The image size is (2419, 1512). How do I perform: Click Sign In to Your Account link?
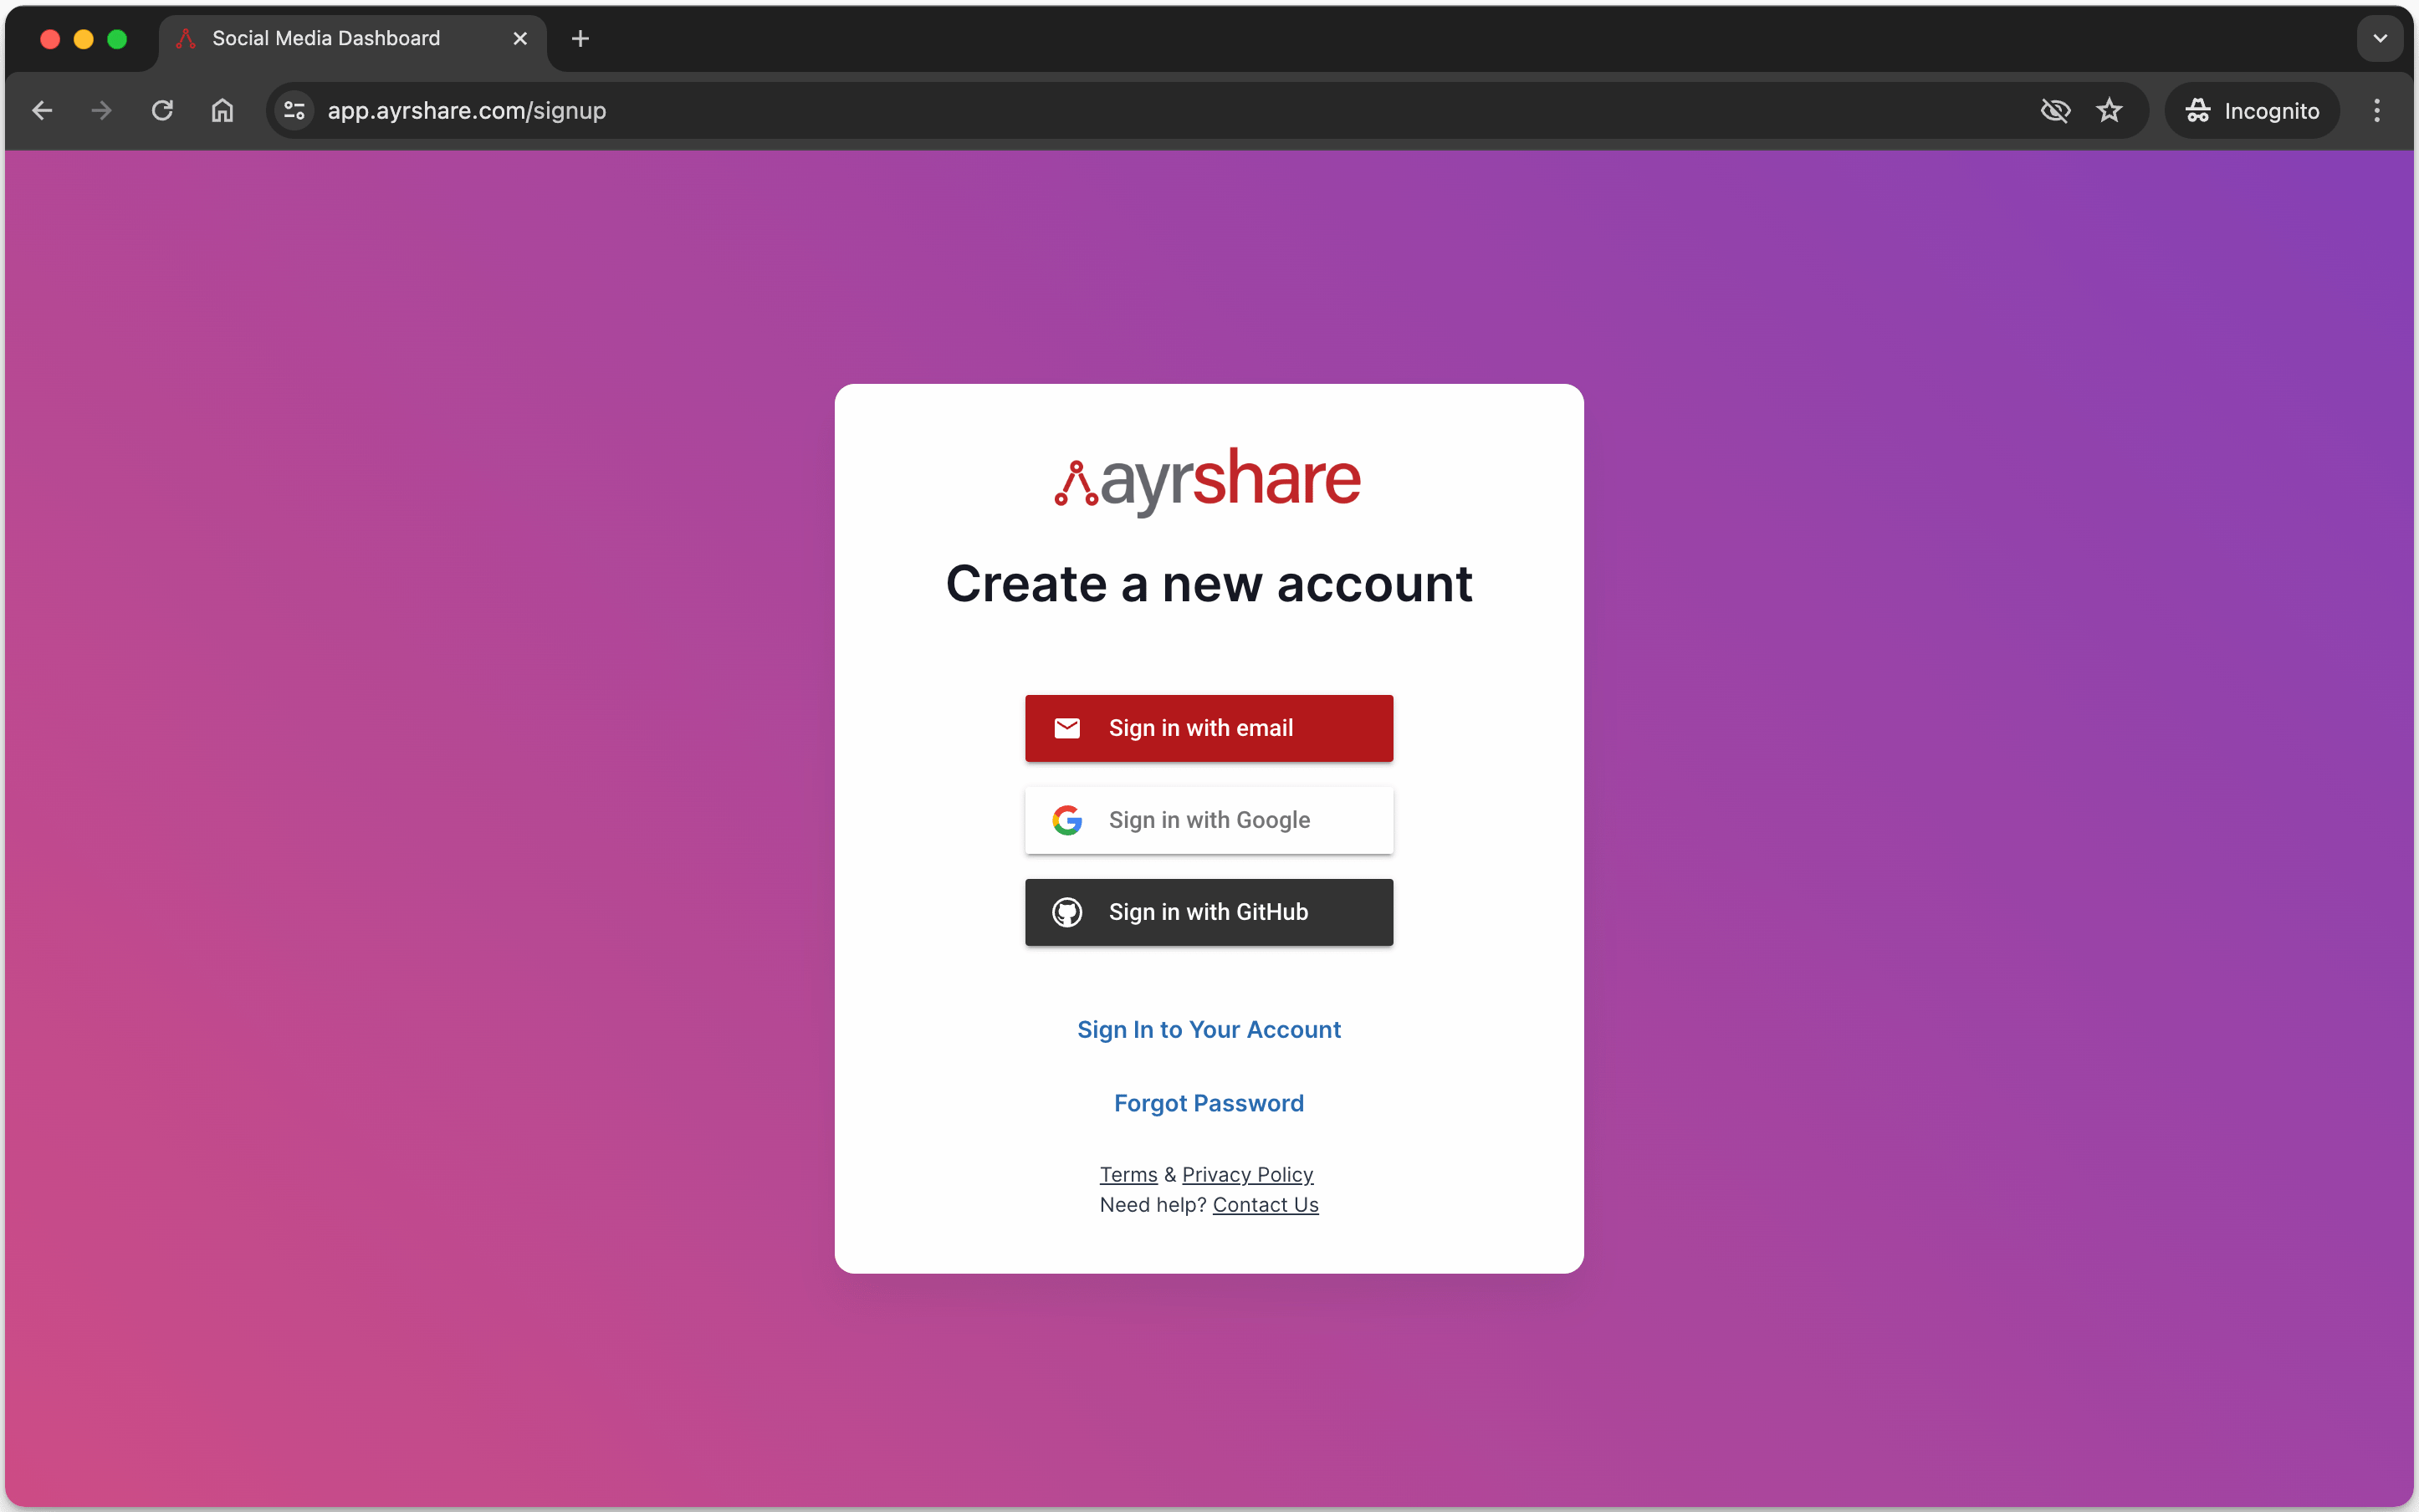click(1209, 1028)
